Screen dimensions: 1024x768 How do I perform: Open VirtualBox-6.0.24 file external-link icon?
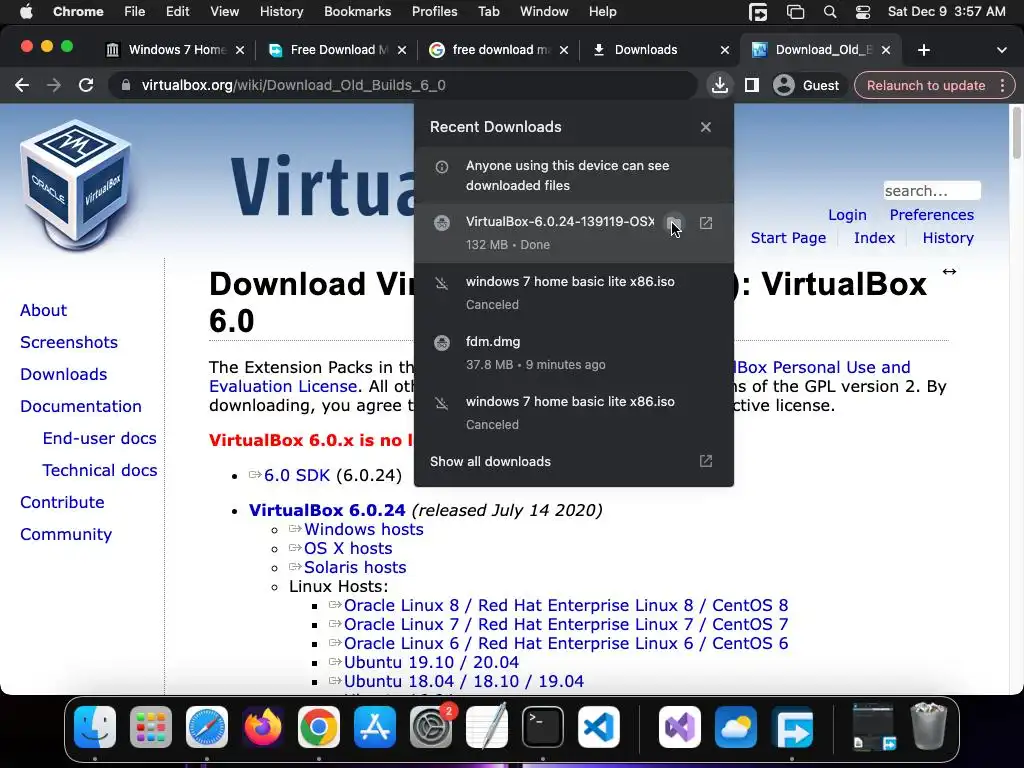point(706,223)
